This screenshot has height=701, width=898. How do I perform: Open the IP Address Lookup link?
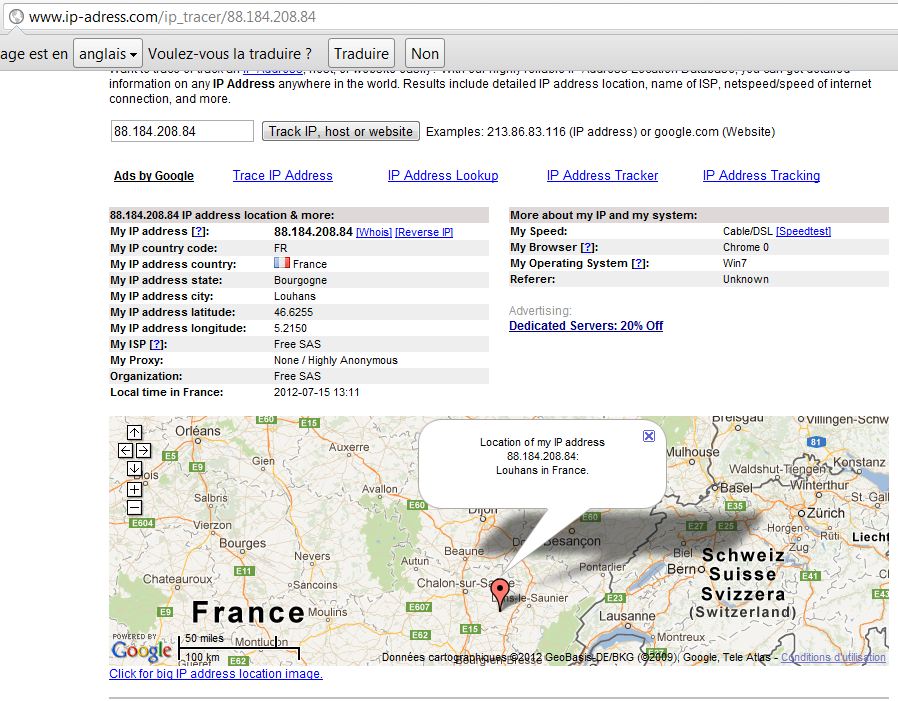click(443, 176)
